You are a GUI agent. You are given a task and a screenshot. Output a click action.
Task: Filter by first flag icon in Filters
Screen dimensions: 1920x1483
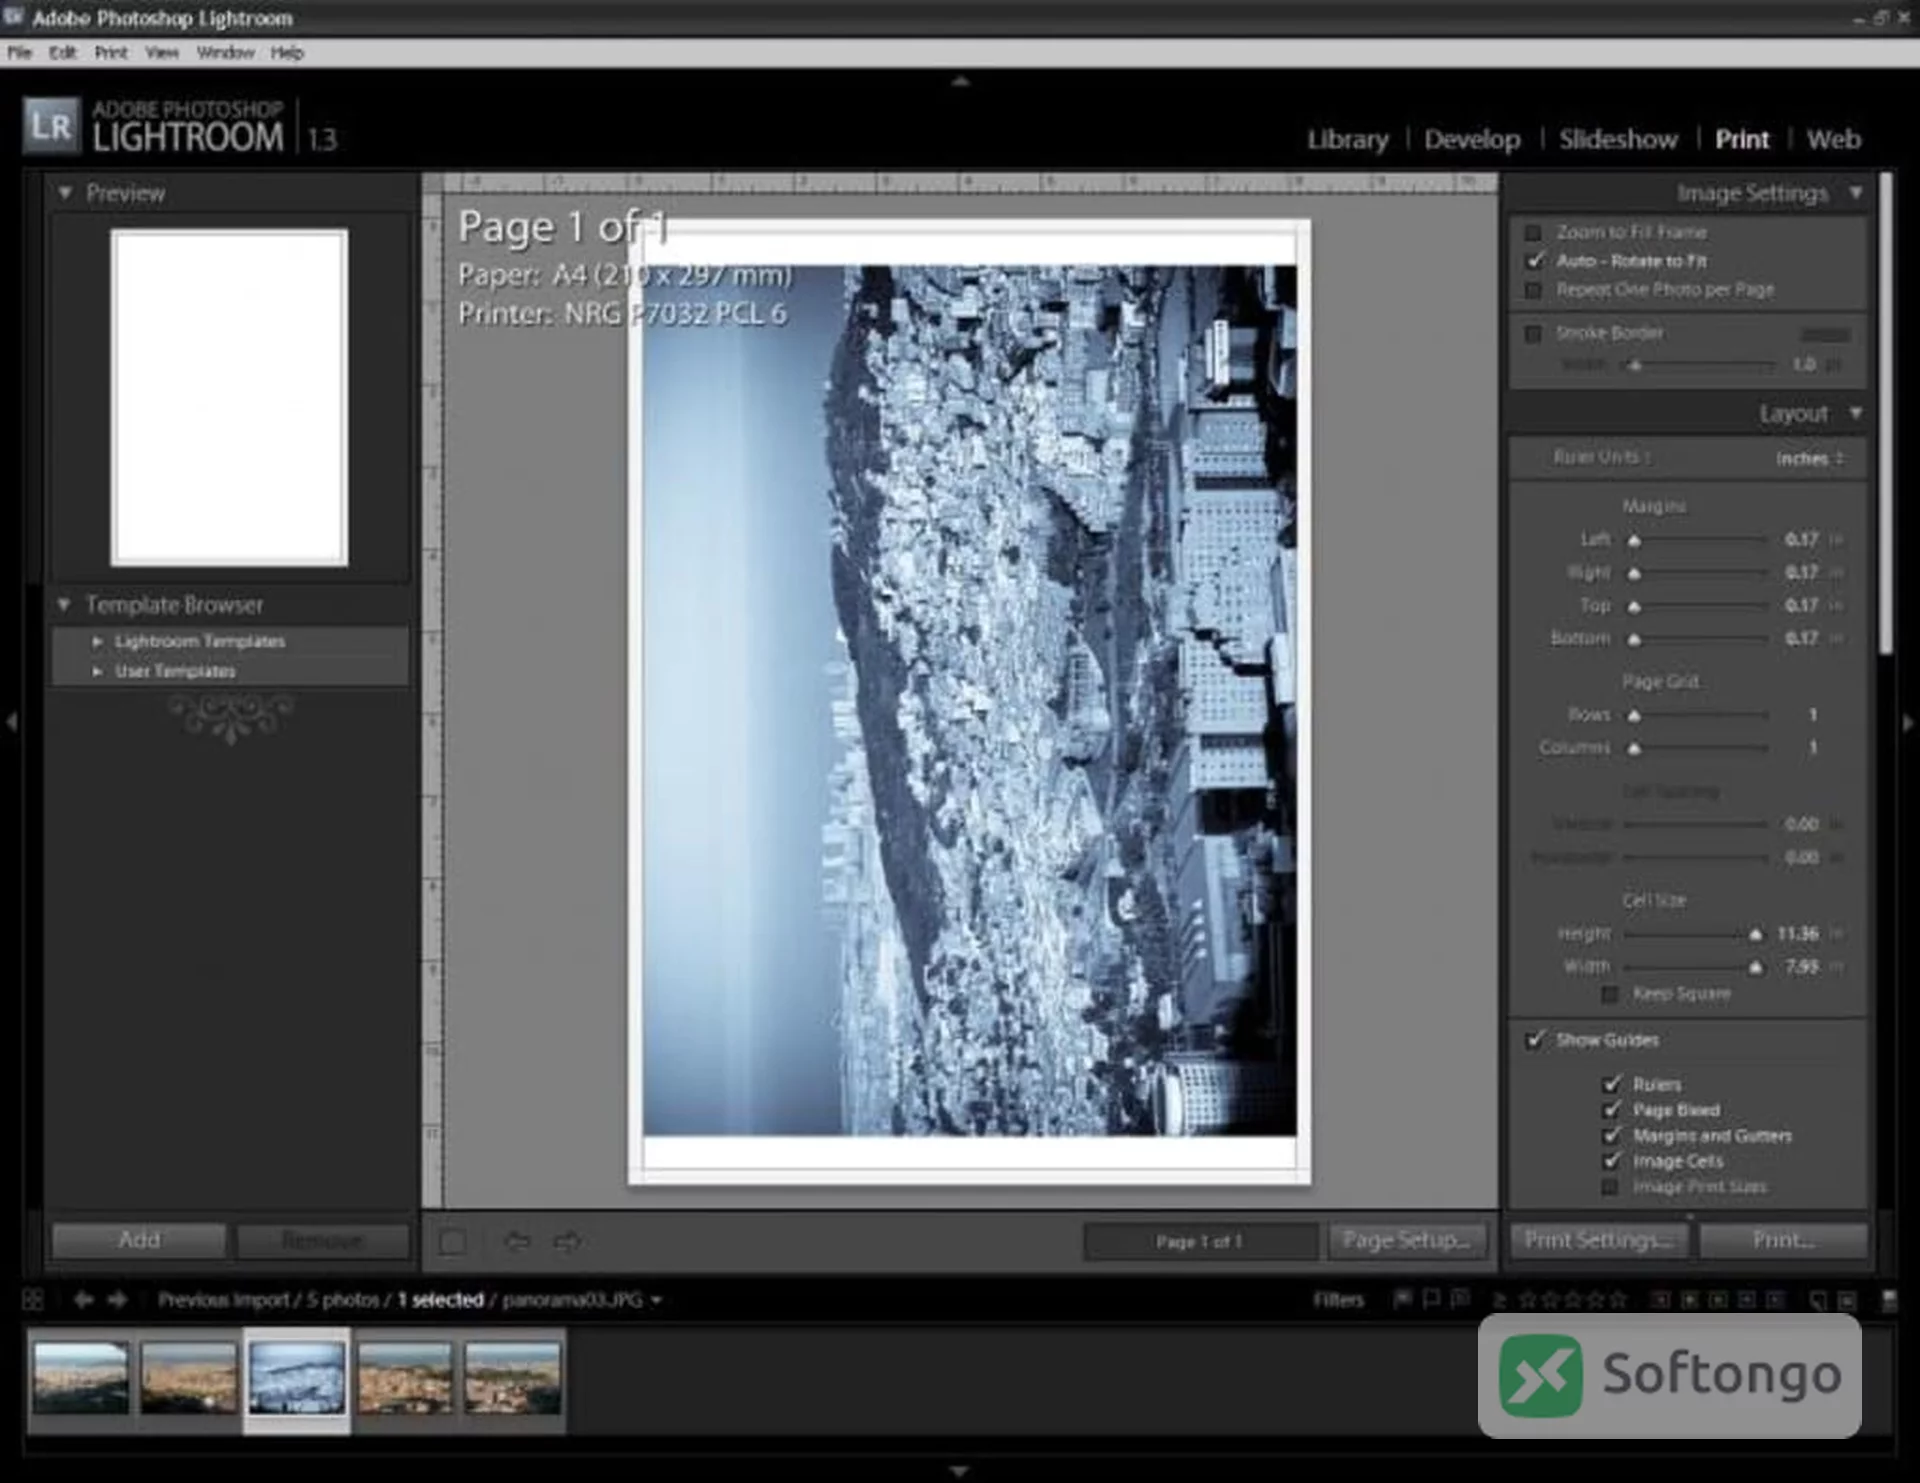tap(1403, 1299)
